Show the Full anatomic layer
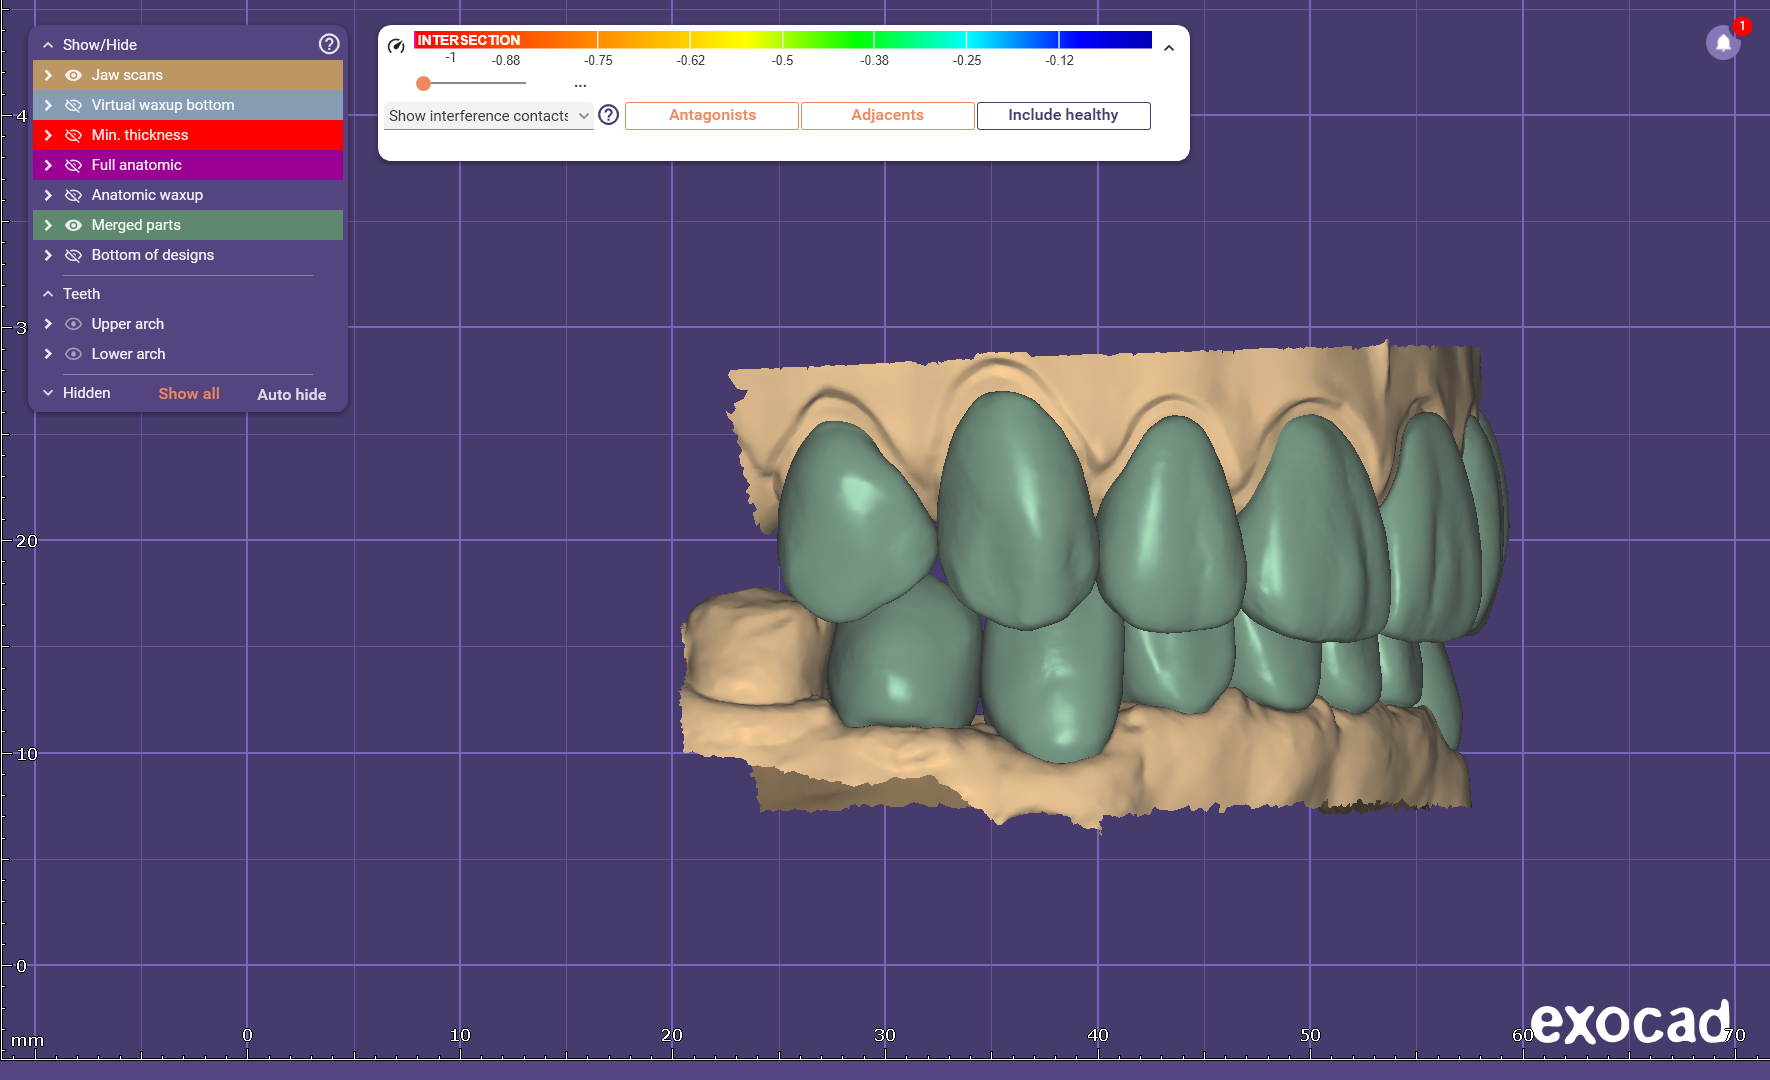Screen dimensions: 1770x1080 [73, 165]
